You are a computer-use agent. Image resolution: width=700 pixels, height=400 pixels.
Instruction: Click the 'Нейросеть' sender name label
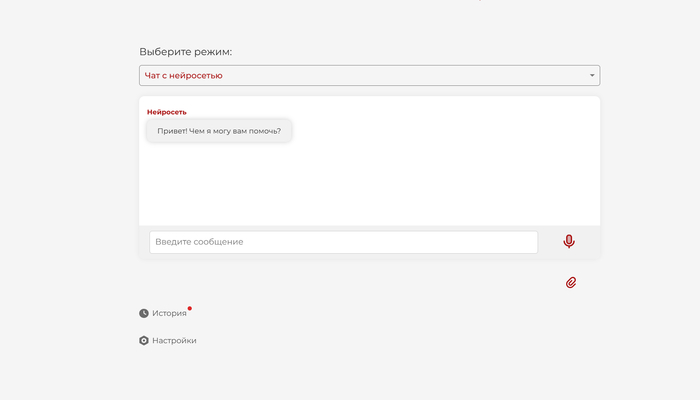coord(167,112)
